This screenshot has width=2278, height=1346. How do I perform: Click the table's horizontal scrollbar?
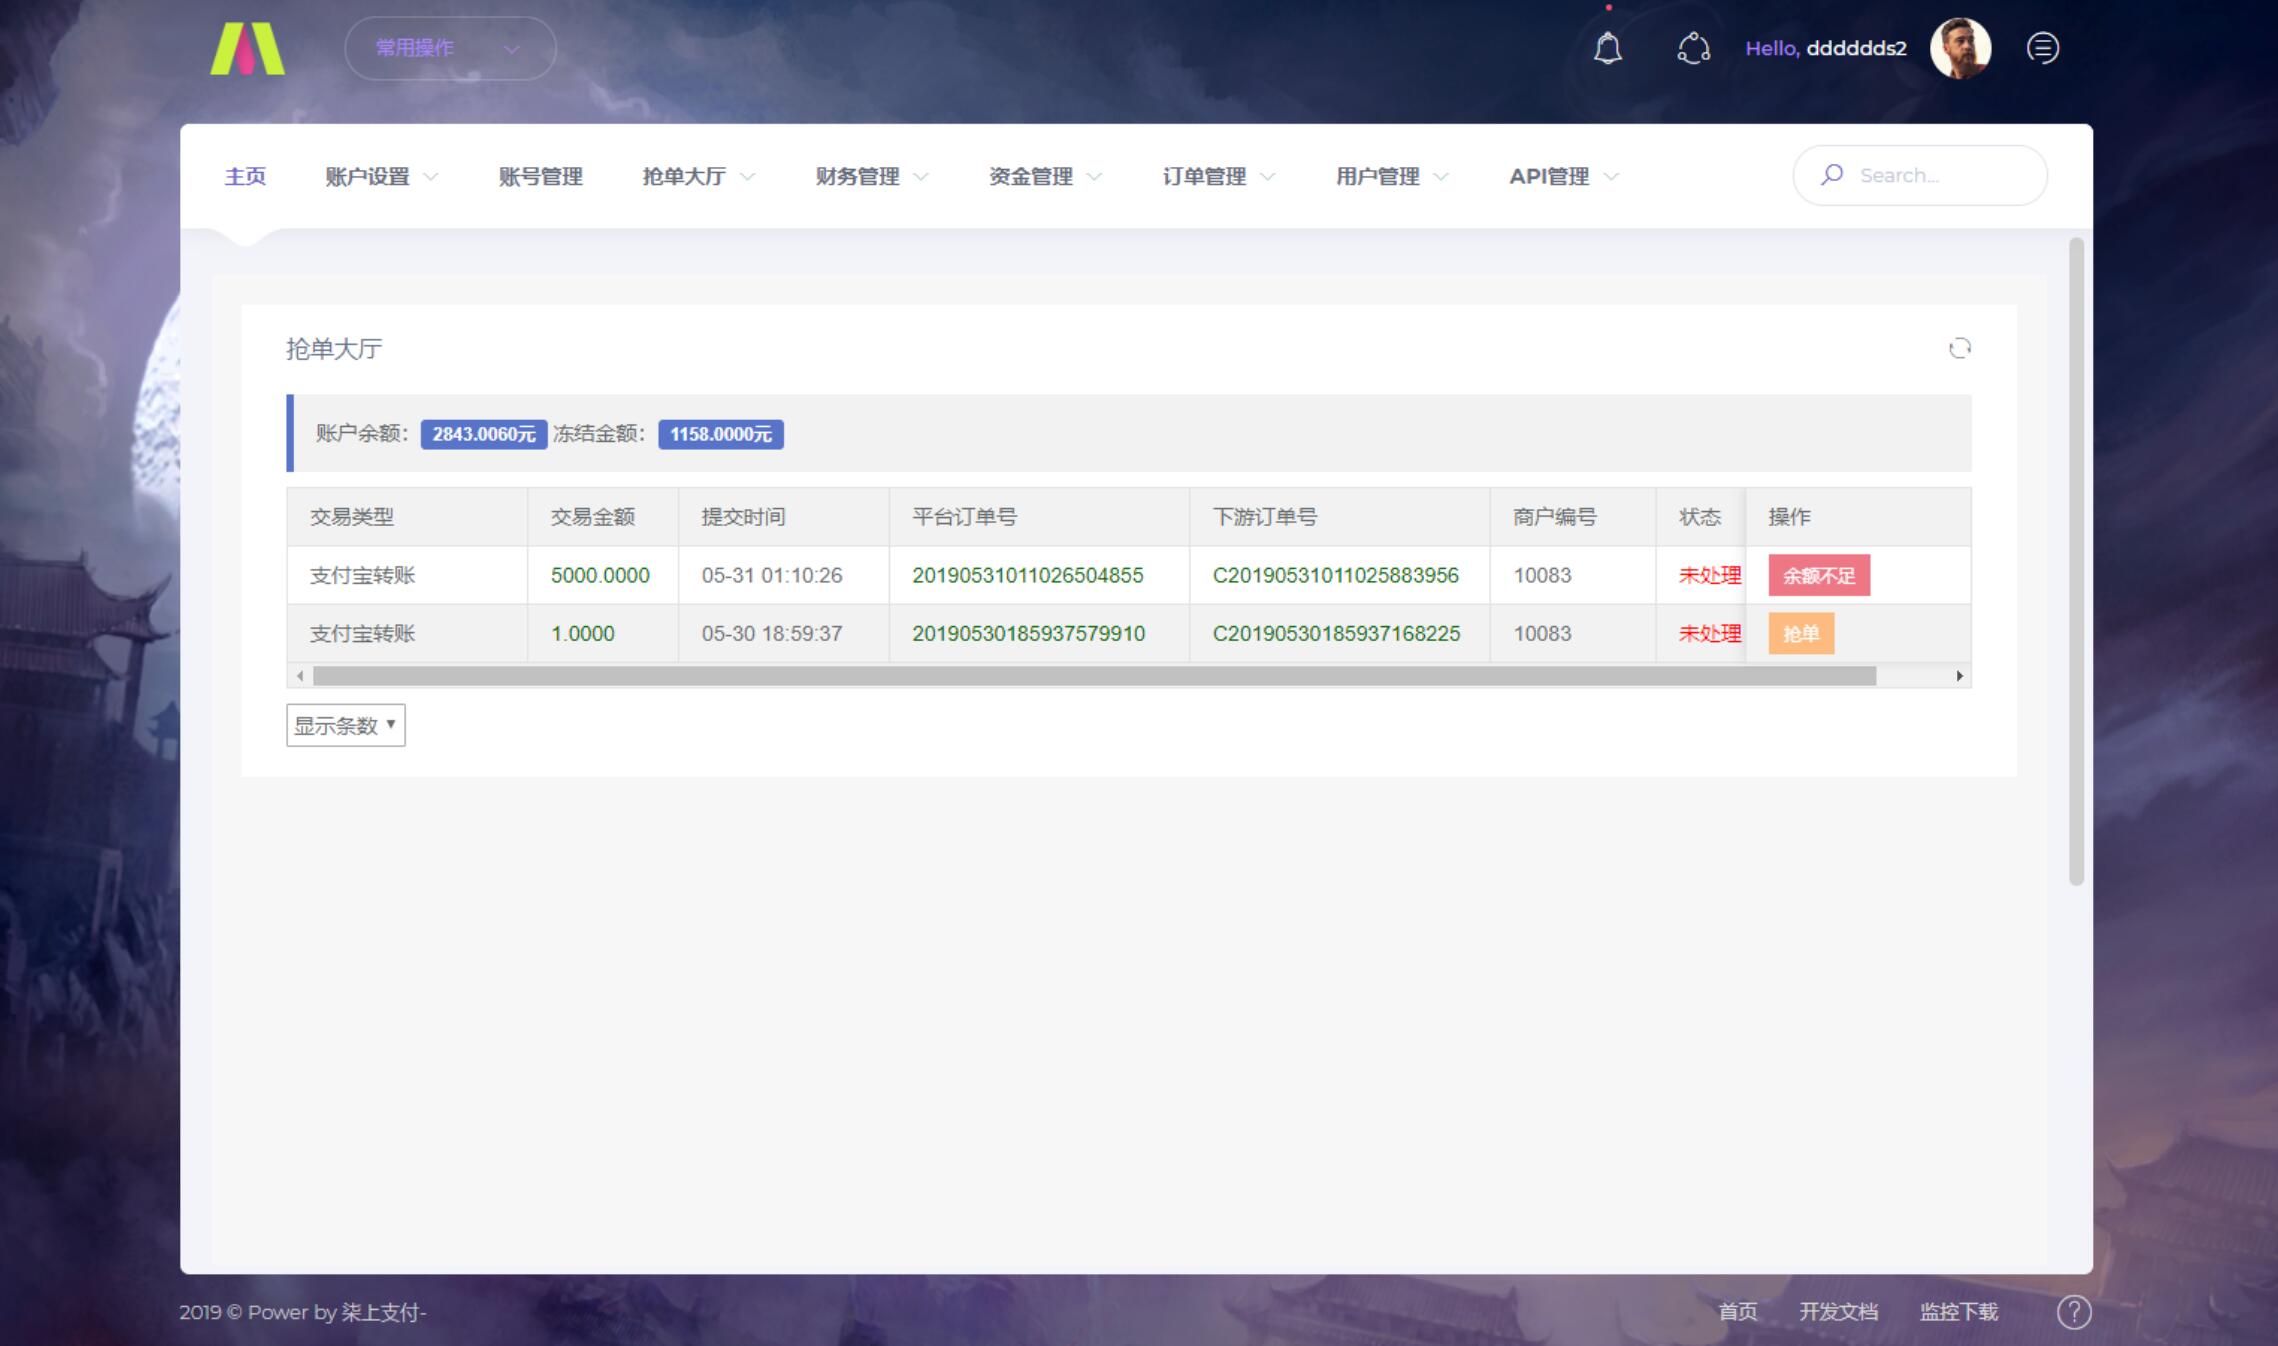pos(1094,676)
